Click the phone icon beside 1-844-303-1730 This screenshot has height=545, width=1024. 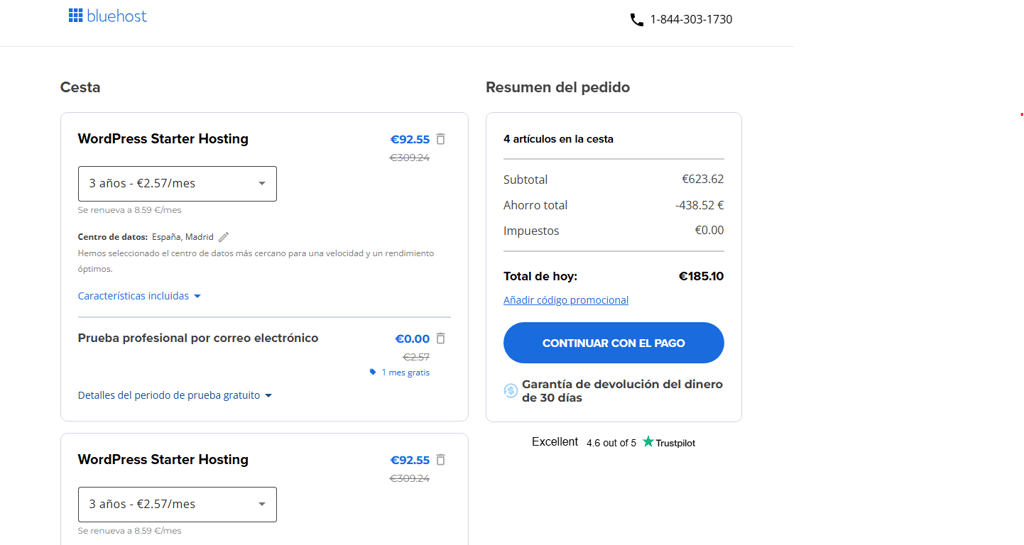pos(637,20)
